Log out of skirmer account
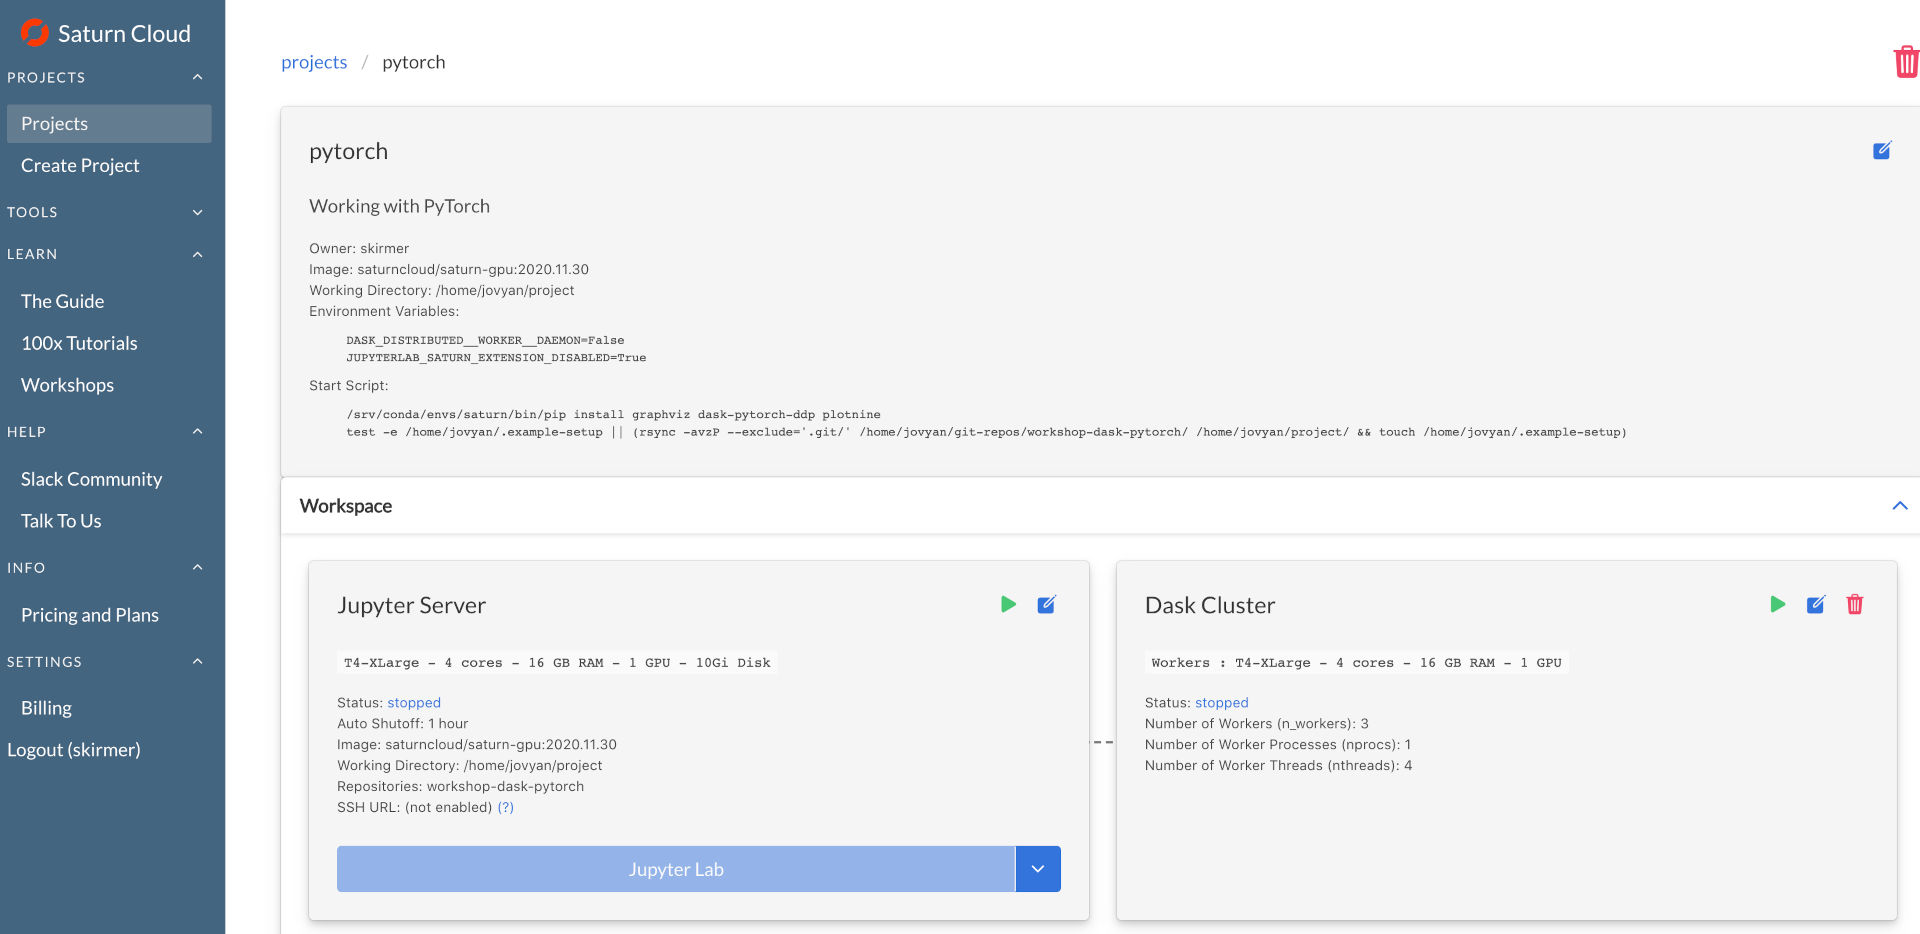1920x934 pixels. coord(74,750)
